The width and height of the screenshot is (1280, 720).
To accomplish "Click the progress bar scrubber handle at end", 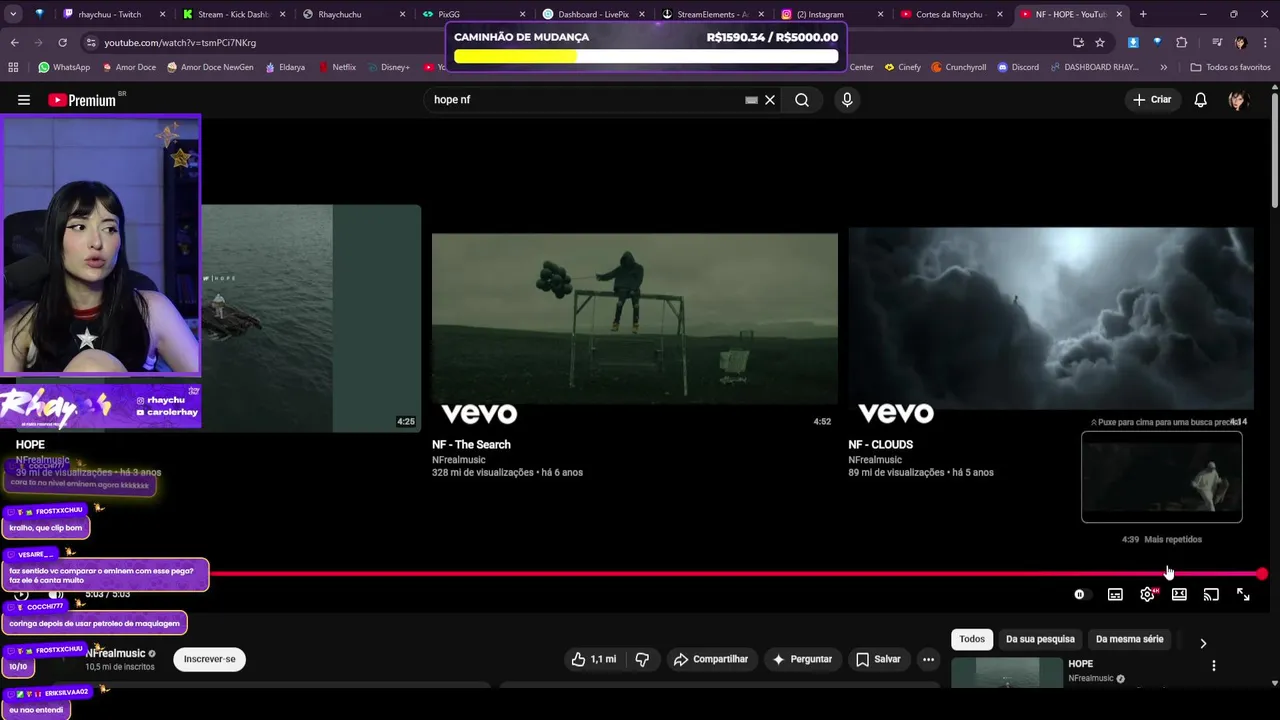I will [x=1262, y=574].
